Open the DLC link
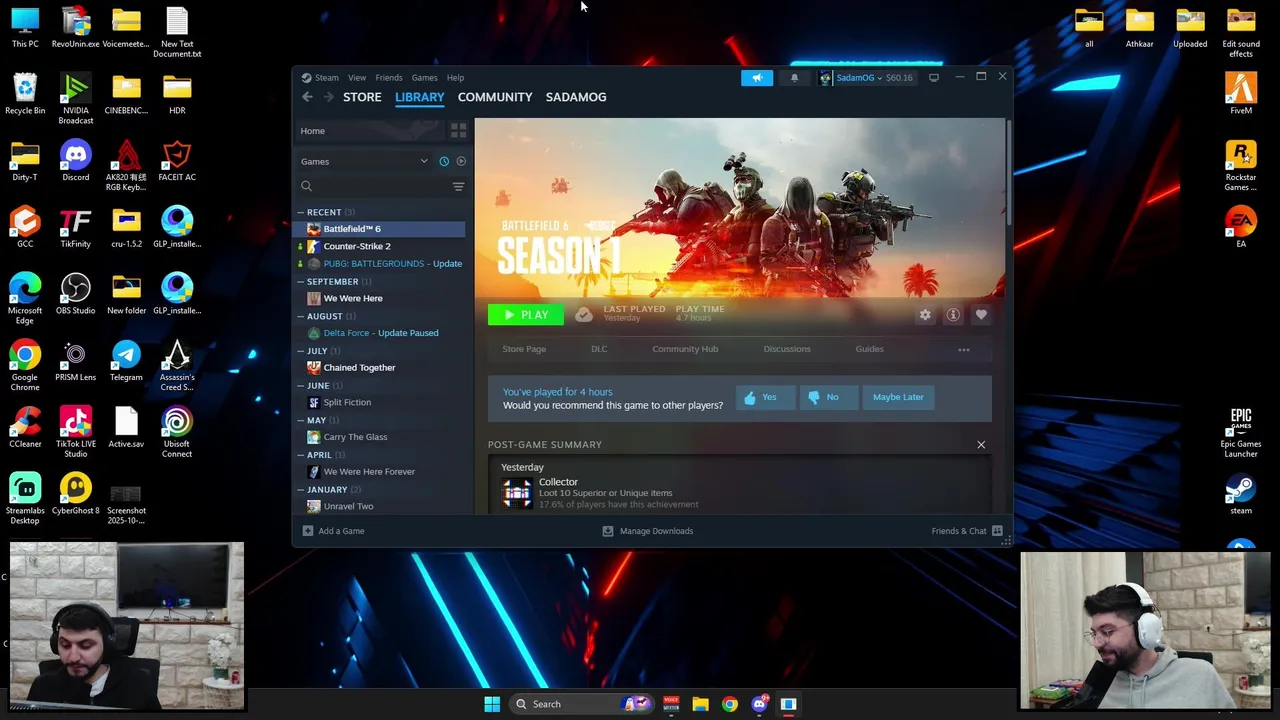Viewport: 1280px width, 720px height. click(x=599, y=349)
